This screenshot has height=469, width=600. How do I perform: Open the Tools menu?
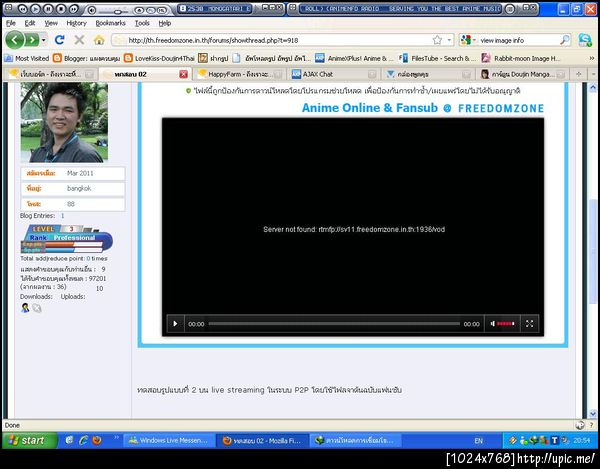coord(142,23)
